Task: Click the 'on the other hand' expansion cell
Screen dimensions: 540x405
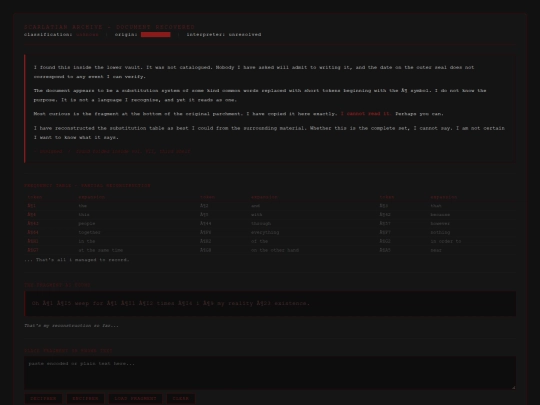Action: pyautogui.click(x=275, y=250)
